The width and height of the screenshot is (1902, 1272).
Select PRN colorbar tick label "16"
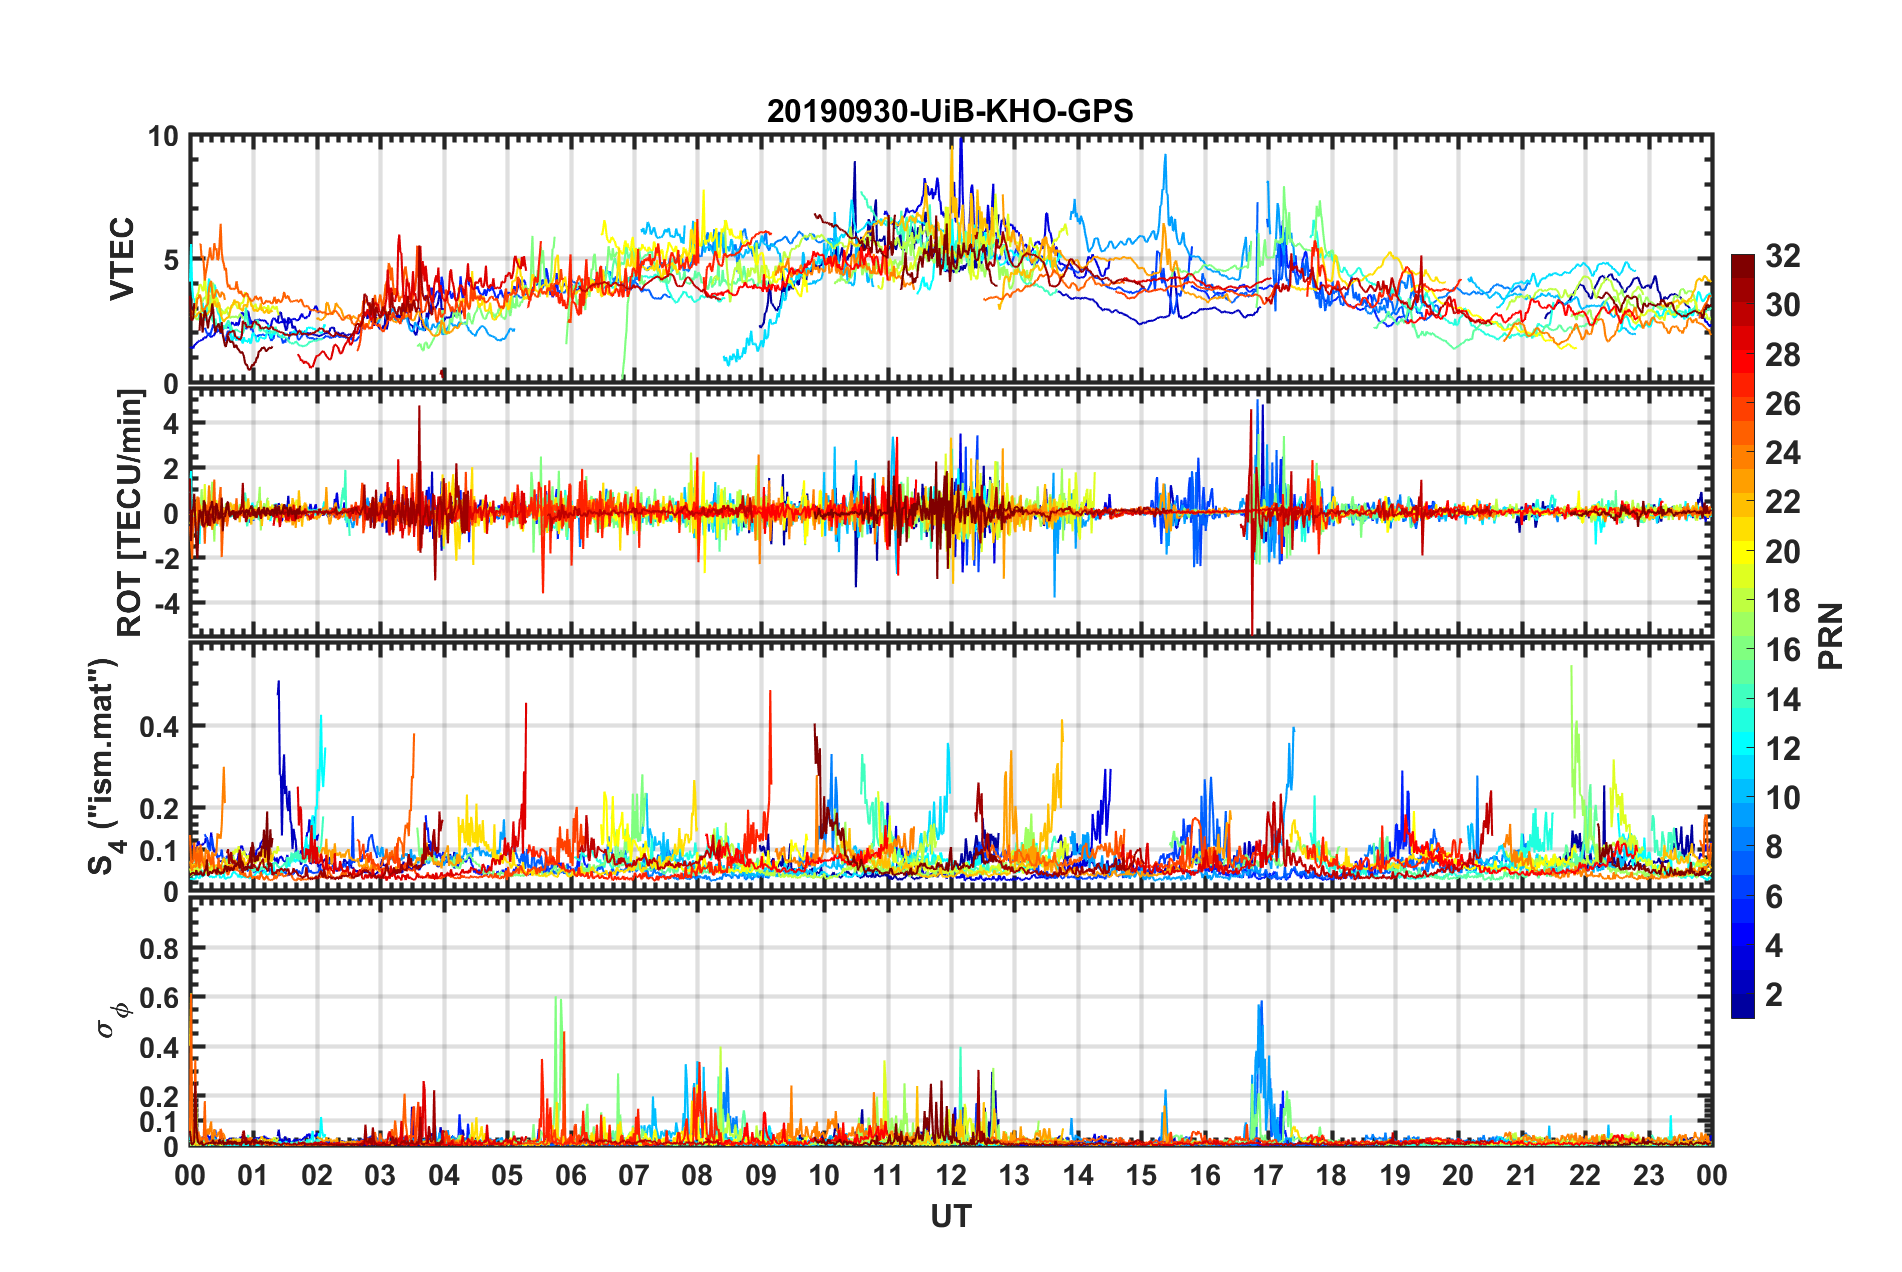pos(1782,650)
